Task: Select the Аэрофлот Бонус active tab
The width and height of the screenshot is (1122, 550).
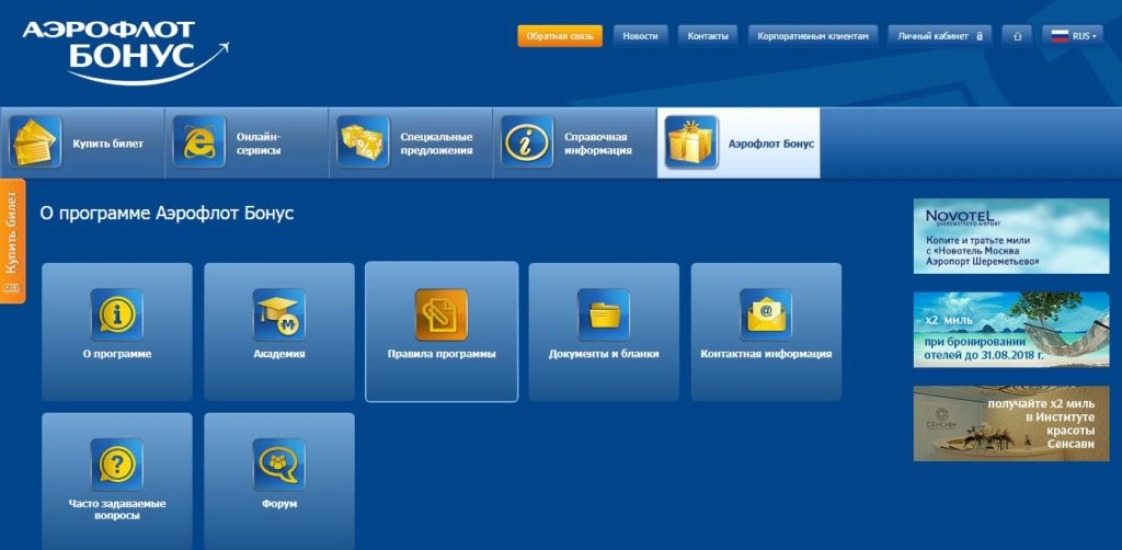Action: 739,143
